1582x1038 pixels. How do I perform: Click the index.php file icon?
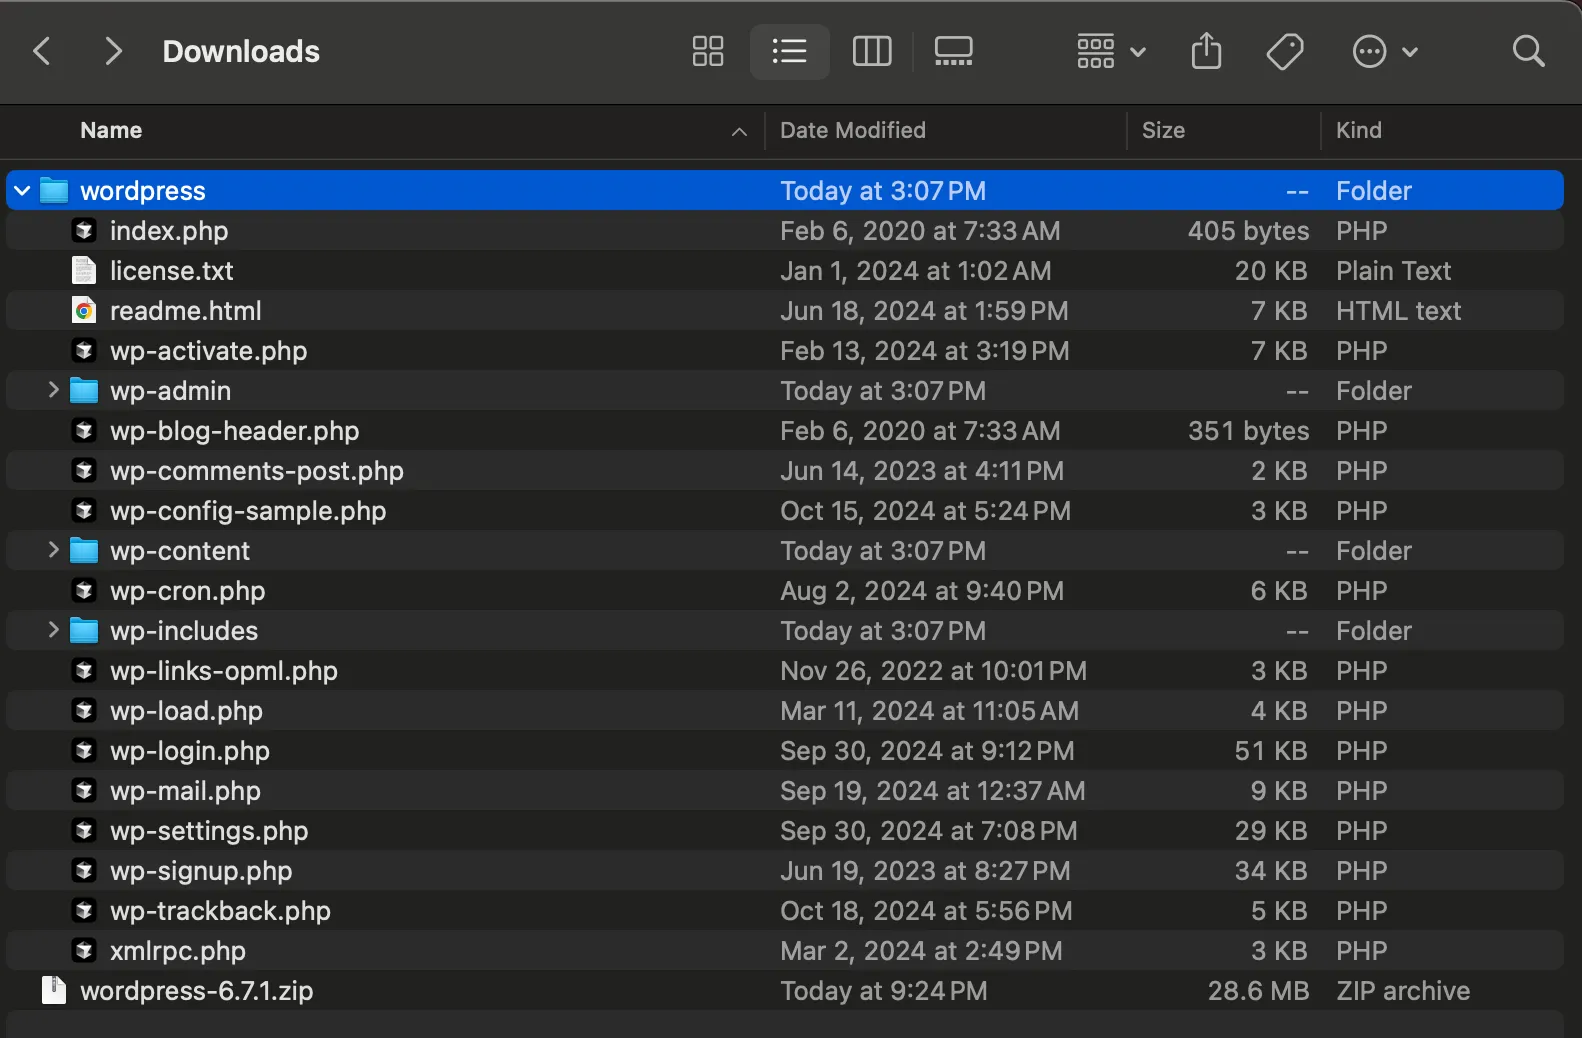pos(84,230)
